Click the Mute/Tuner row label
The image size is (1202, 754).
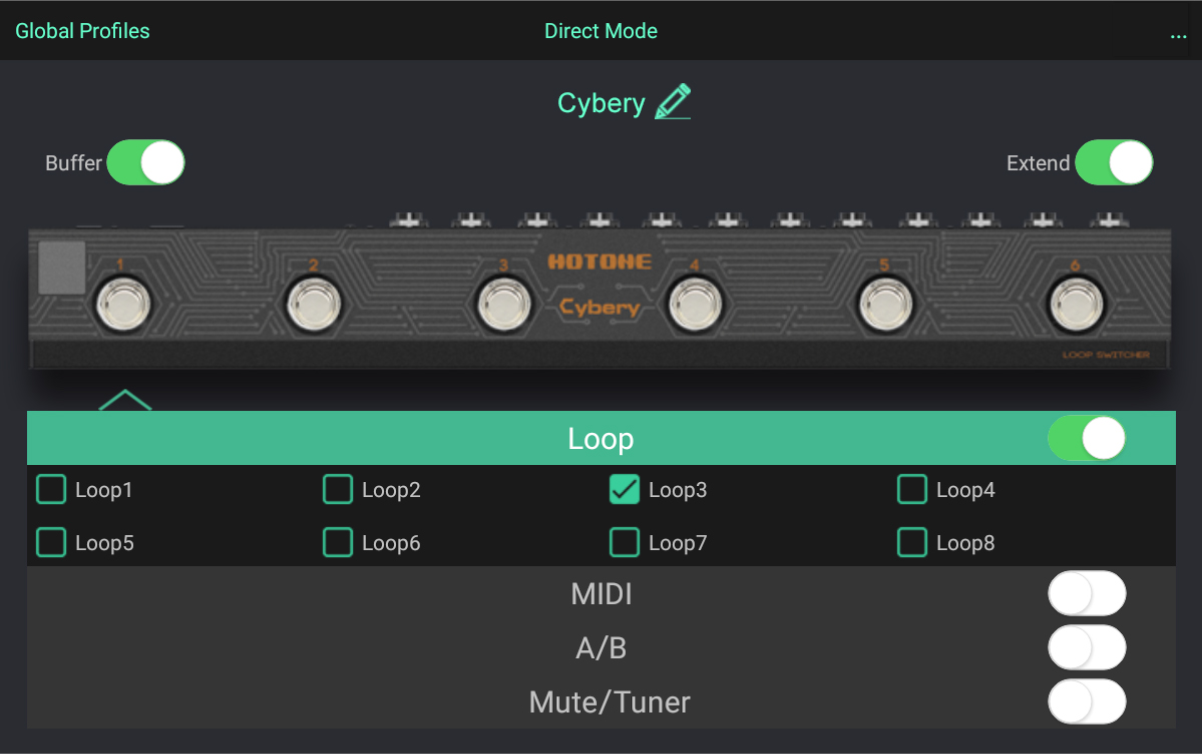(x=610, y=702)
